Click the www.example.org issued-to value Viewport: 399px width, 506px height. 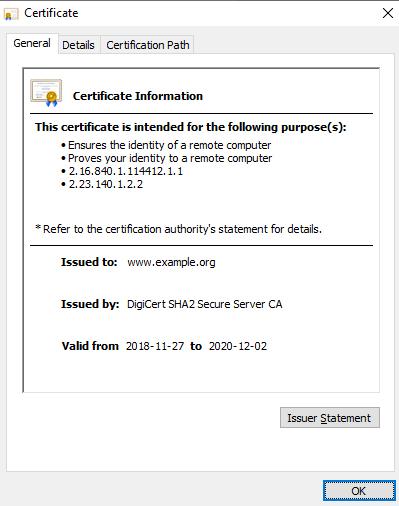point(171,262)
